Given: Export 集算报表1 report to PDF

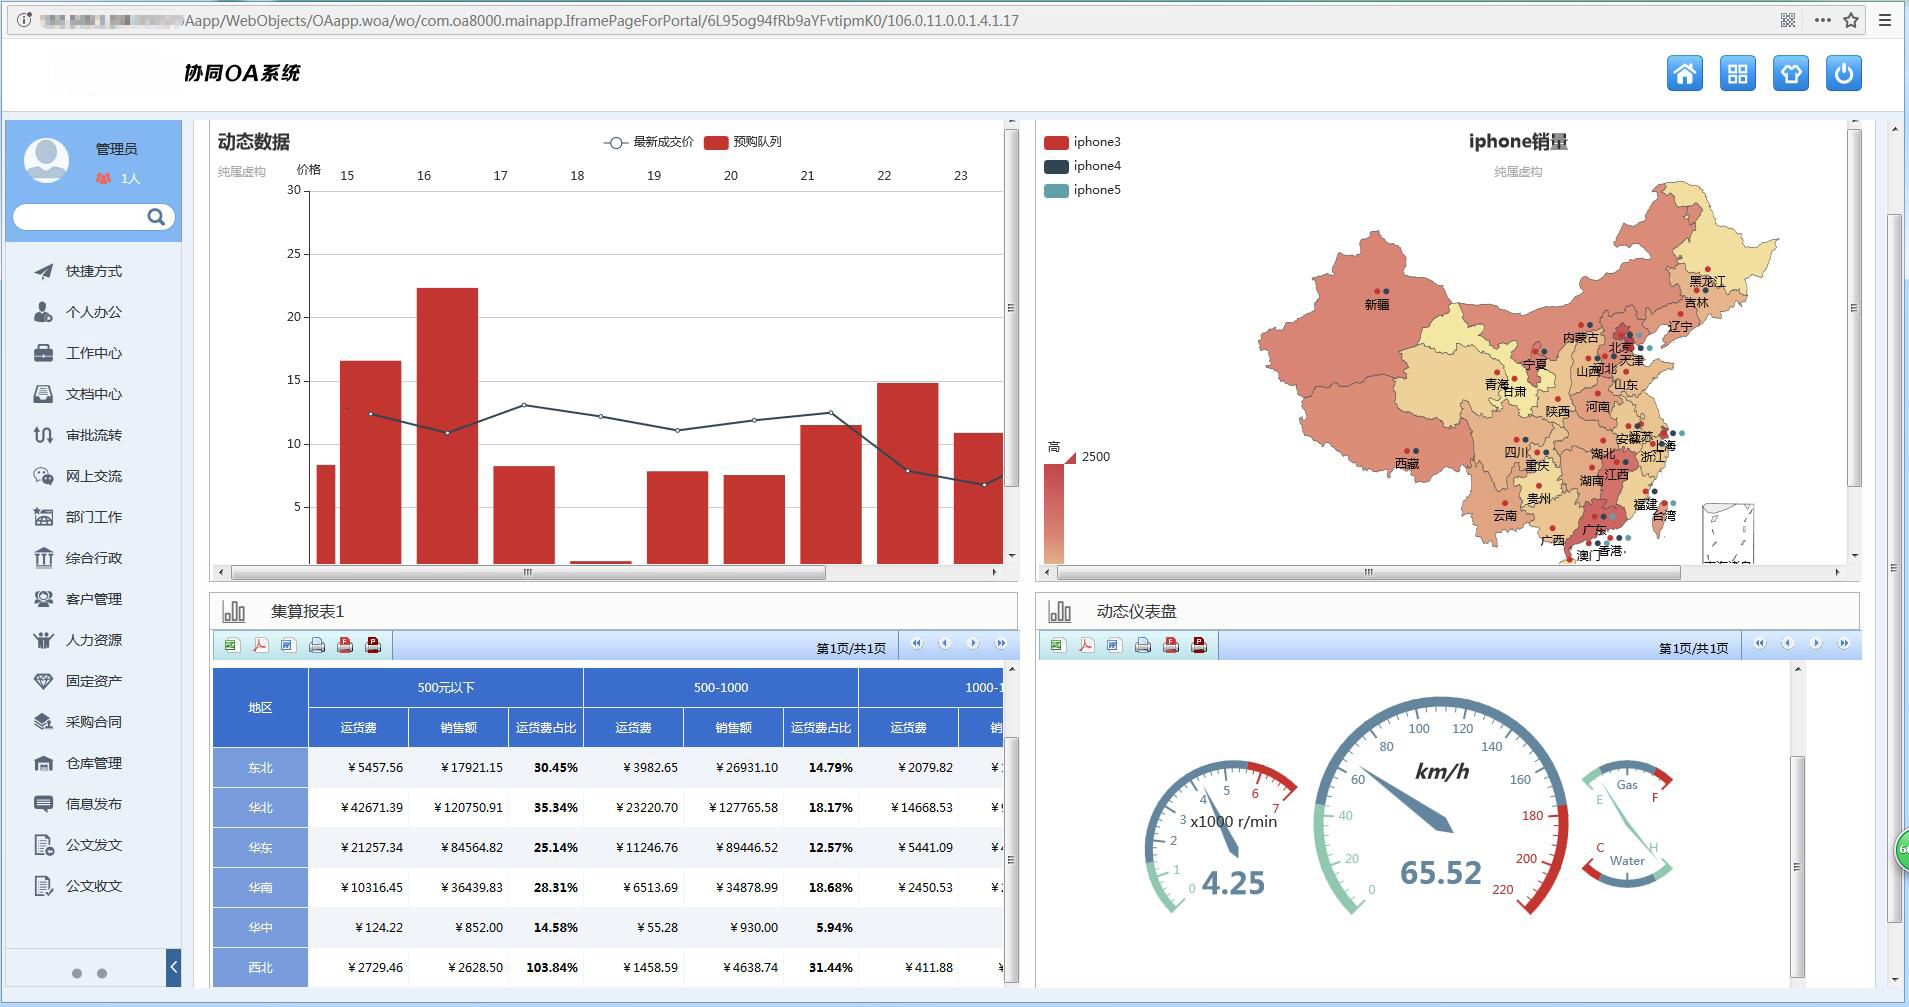Looking at the screenshot, I should (x=260, y=645).
